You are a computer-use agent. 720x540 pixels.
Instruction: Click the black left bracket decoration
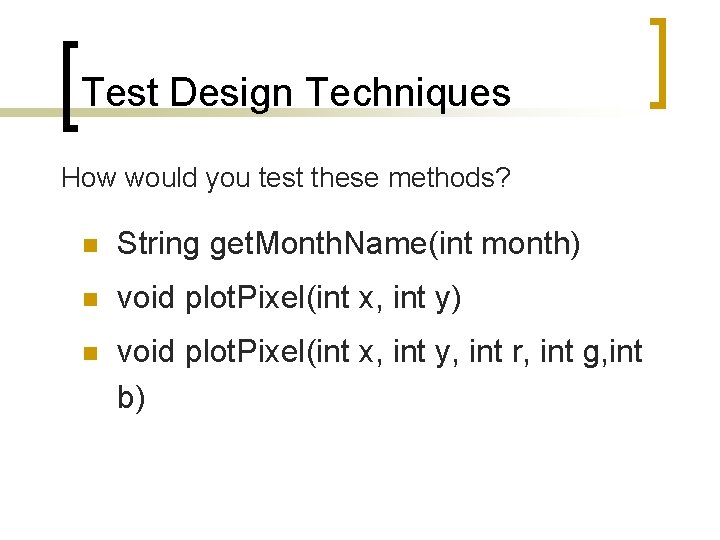pyautogui.click(x=70, y=86)
